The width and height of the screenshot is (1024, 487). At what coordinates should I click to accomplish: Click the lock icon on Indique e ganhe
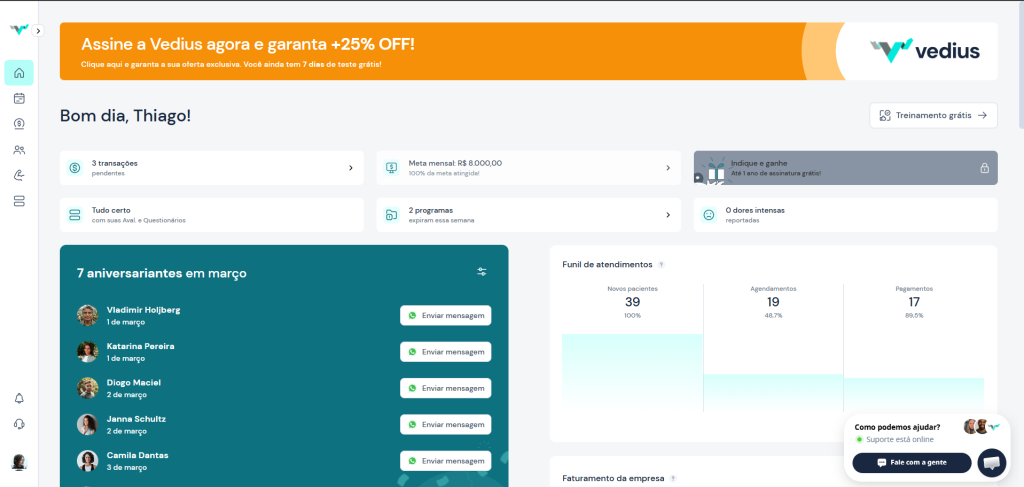pyautogui.click(x=984, y=168)
